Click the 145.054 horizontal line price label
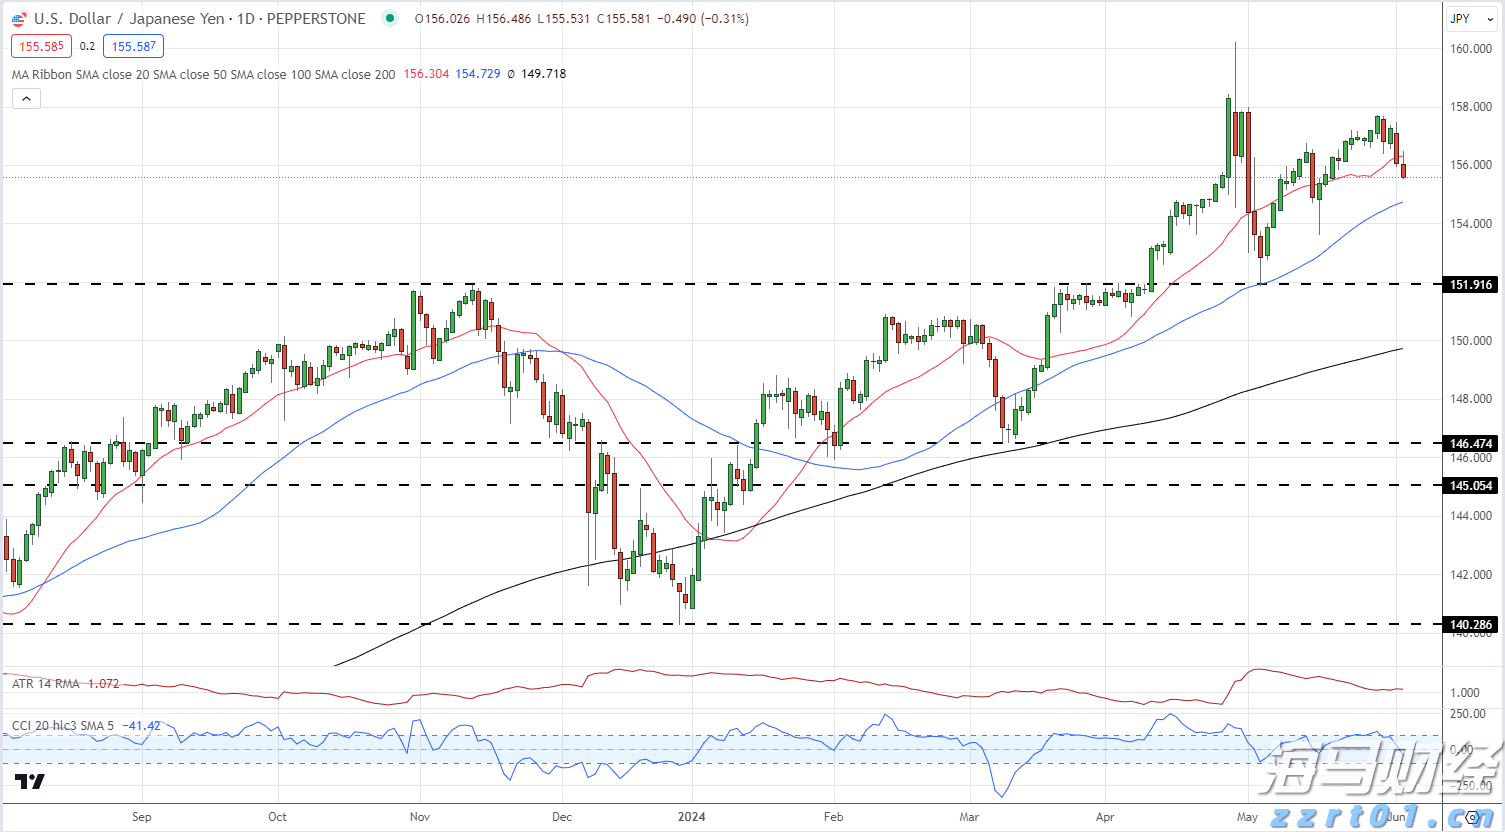Image resolution: width=1505 pixels, height=832 pixels. tap(1471, 486)
